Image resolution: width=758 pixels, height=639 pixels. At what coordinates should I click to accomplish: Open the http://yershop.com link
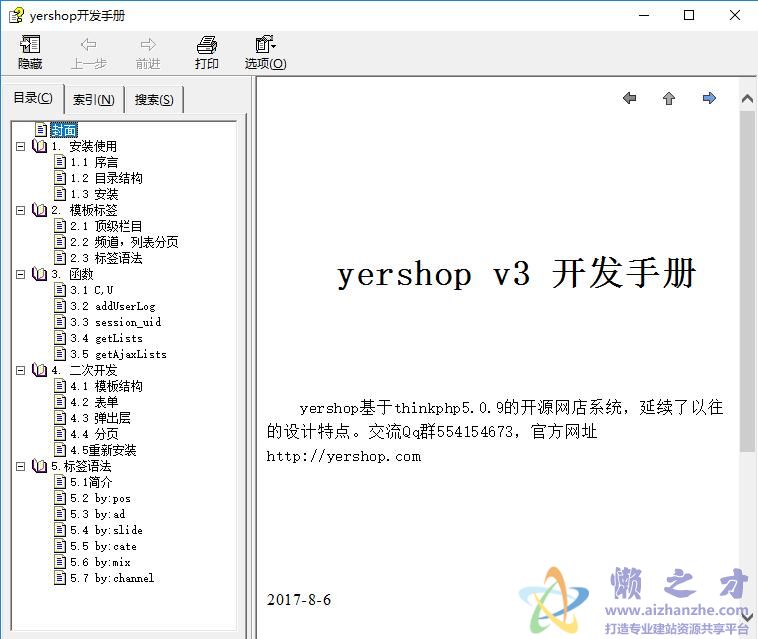pos(344,456)
